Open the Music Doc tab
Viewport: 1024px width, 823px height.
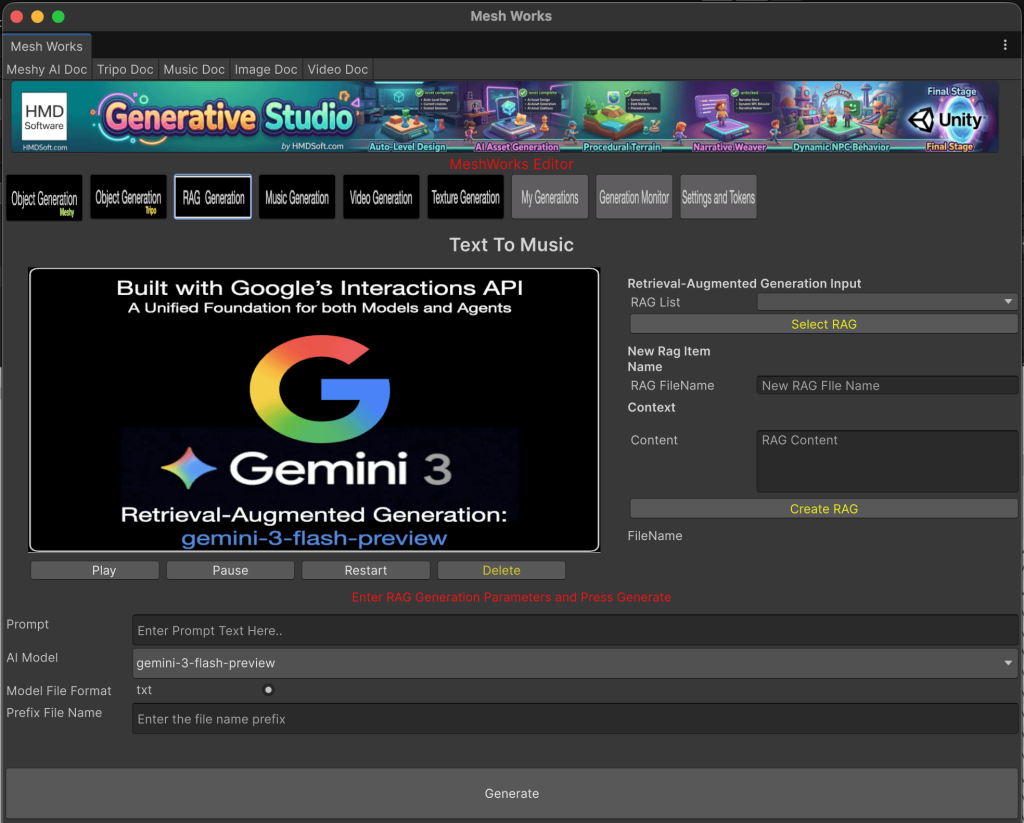(194, 69)
